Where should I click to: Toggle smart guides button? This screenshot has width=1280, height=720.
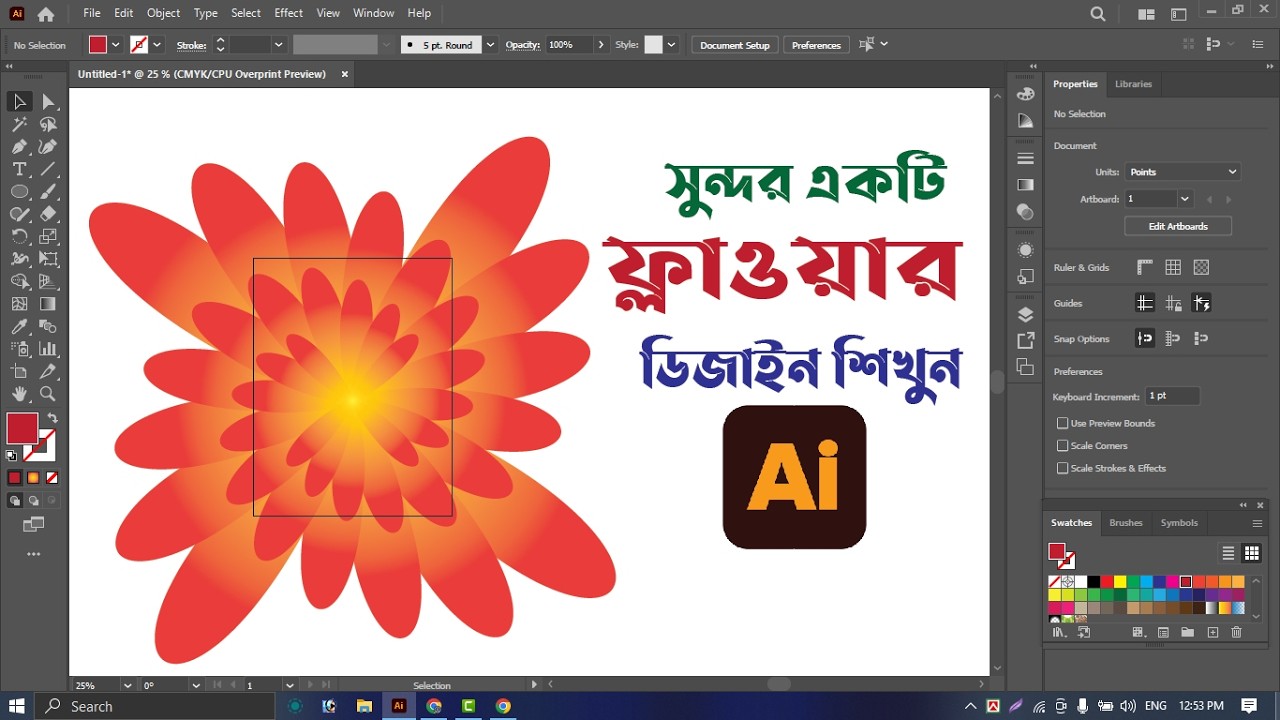pos(1201,303)
